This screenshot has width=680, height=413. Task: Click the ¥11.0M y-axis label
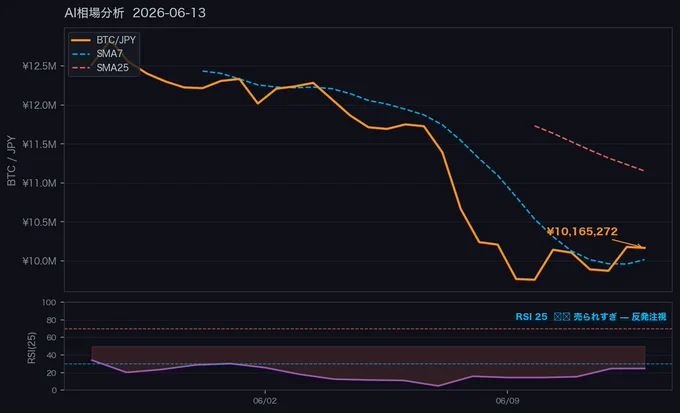coord(39,183)
